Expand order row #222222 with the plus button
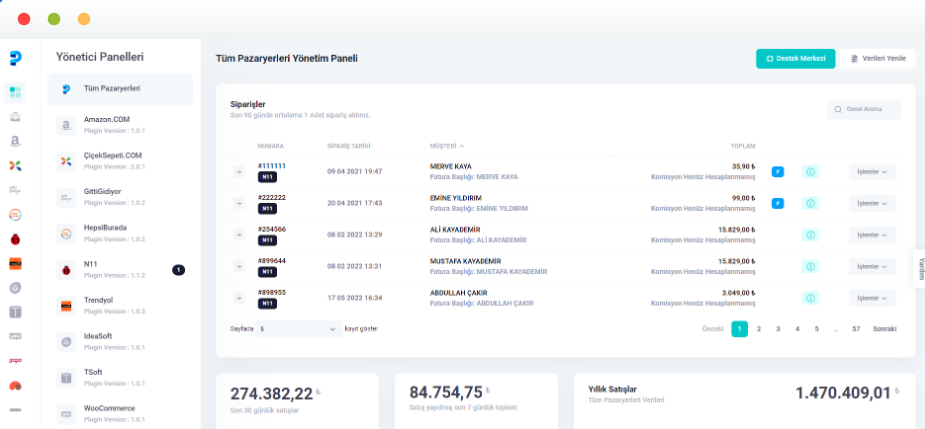The image size is (925, 429). pyautogui.click(x=239, y=203)
